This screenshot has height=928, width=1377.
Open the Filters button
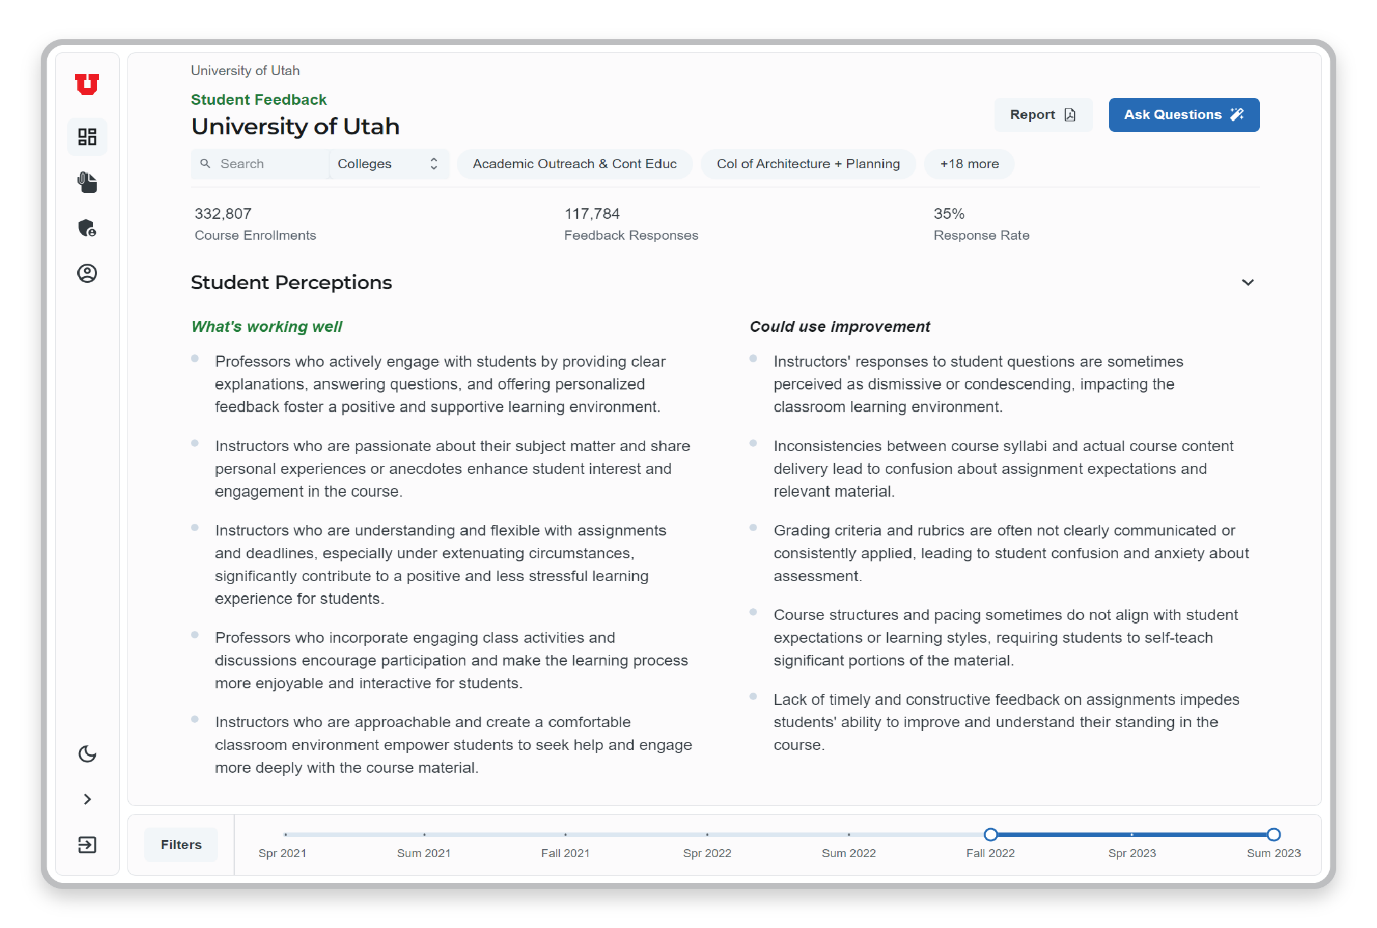pos(181,845)
